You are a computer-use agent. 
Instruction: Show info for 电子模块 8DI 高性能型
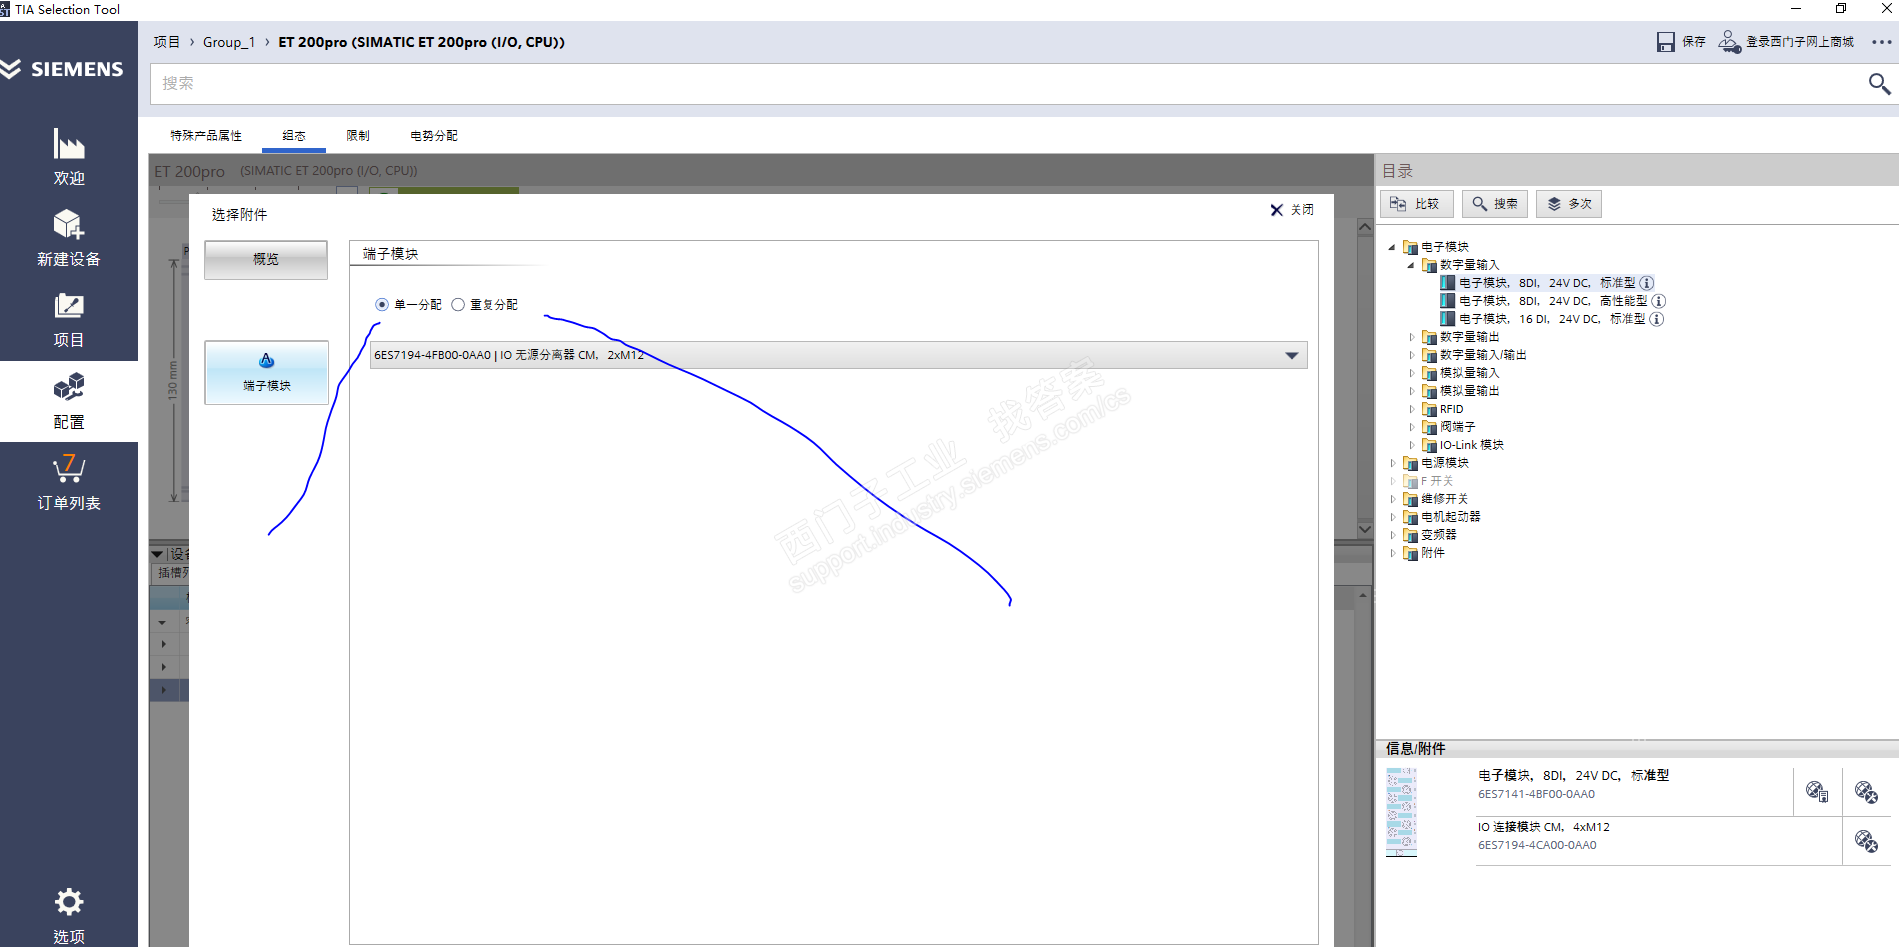coord(1659,301)
